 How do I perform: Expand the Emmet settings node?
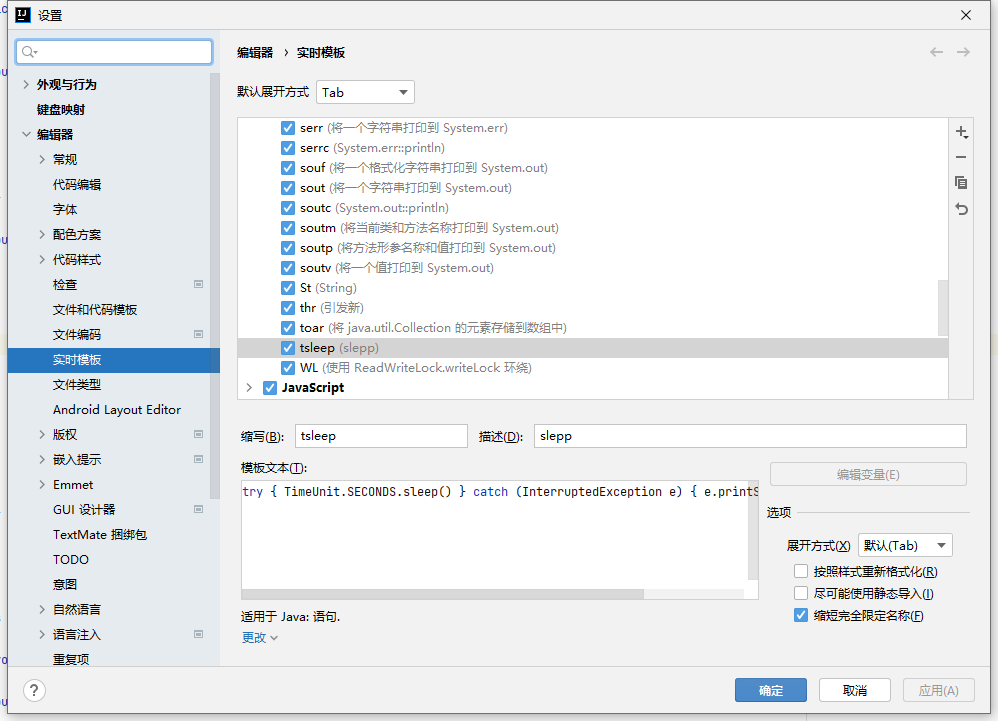click(x=42, y=484)
